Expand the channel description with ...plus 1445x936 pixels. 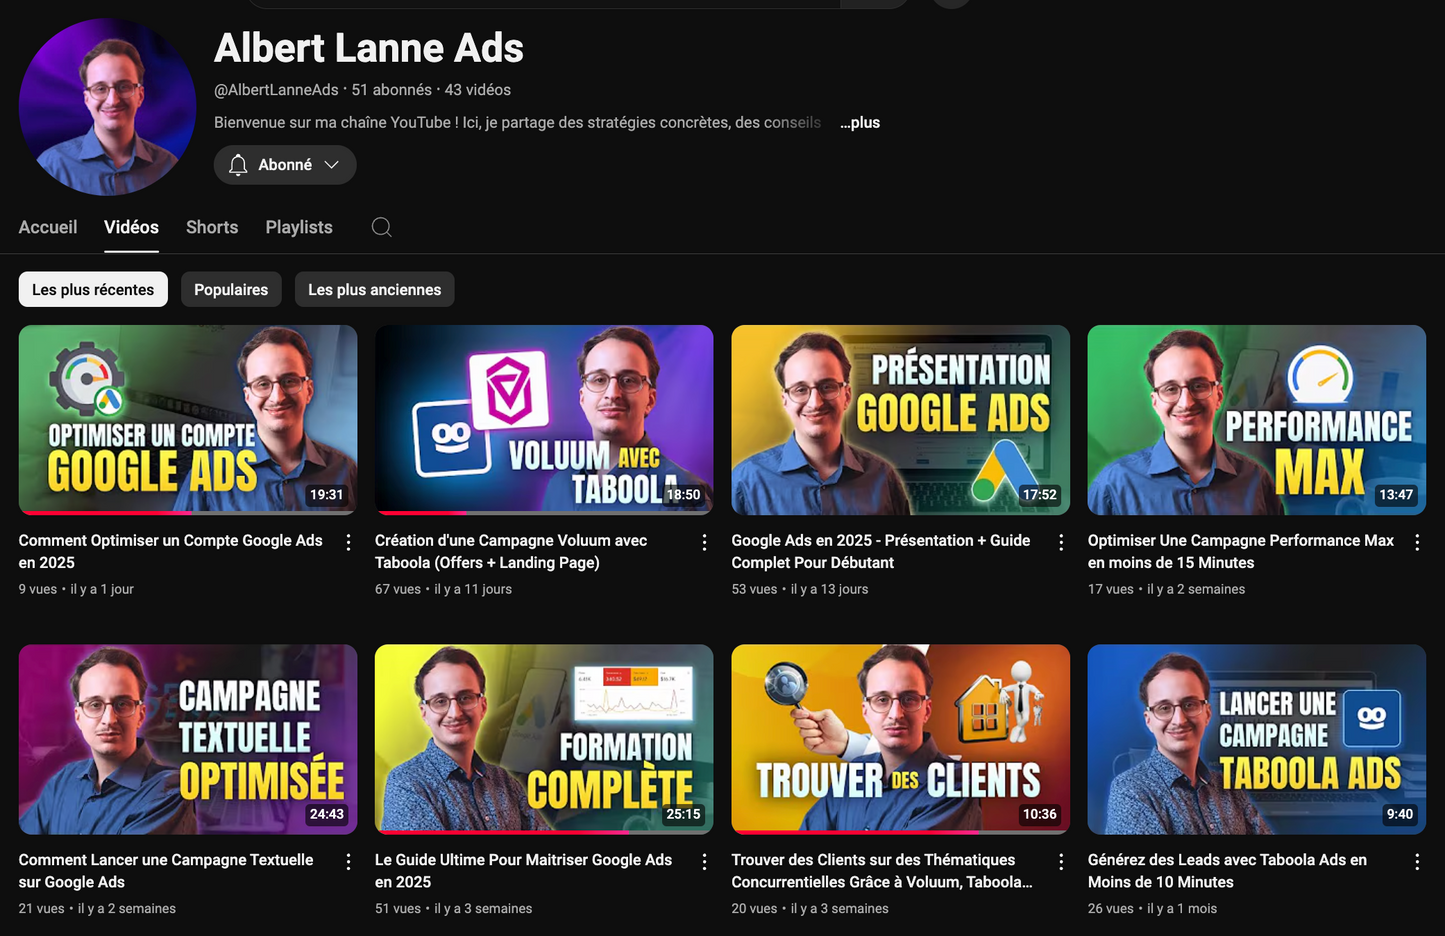860,122
